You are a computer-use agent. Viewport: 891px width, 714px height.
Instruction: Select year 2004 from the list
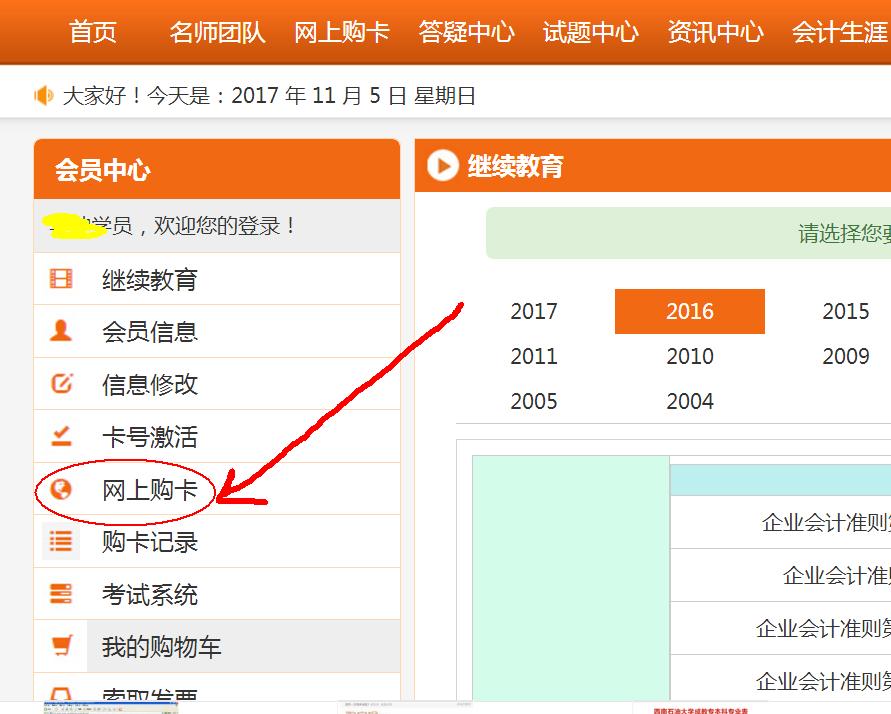click(689, 401)
